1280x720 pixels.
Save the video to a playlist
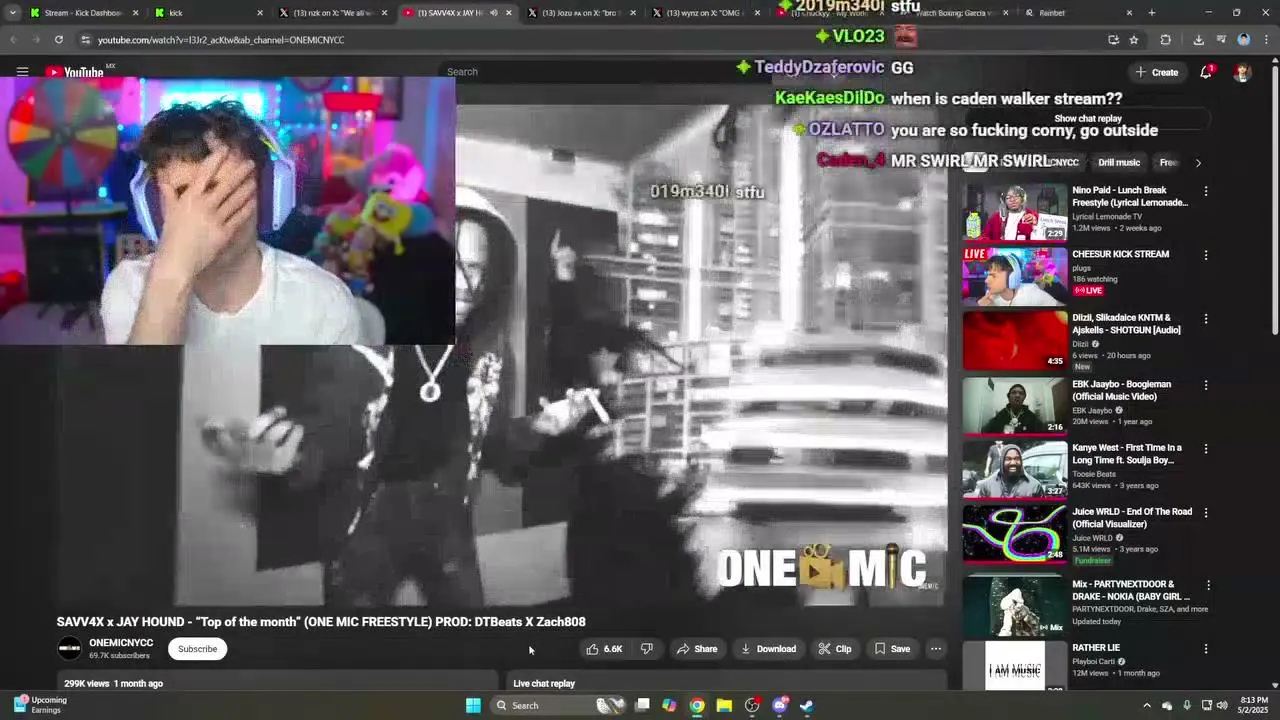[x=892, y=649]
